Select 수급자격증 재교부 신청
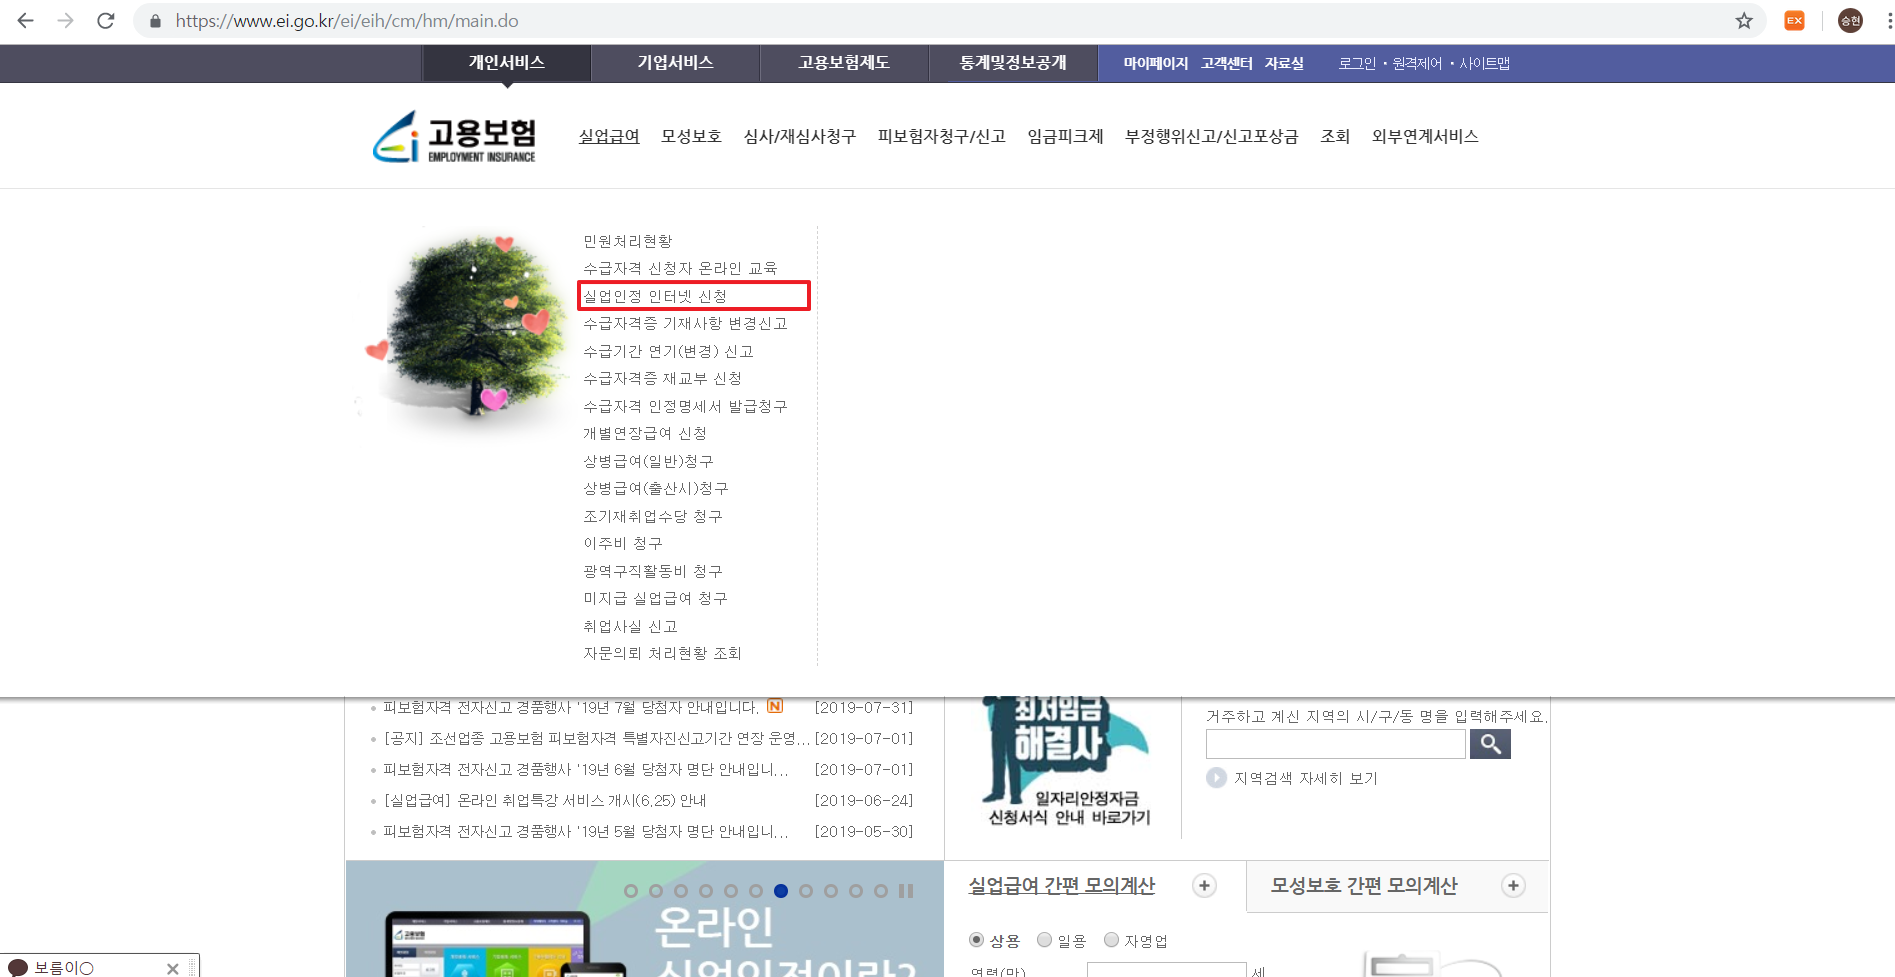The width and height of the screenshot is (1895, 977). [x=662, y=378]
